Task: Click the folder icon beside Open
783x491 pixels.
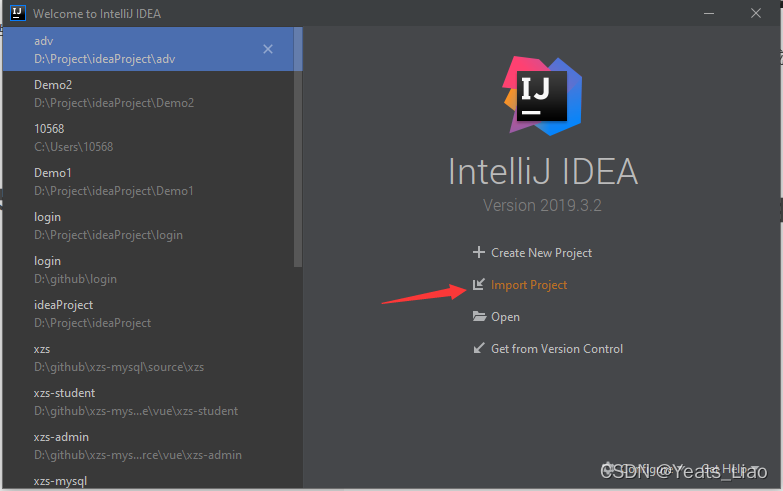Action: [479, 316]
